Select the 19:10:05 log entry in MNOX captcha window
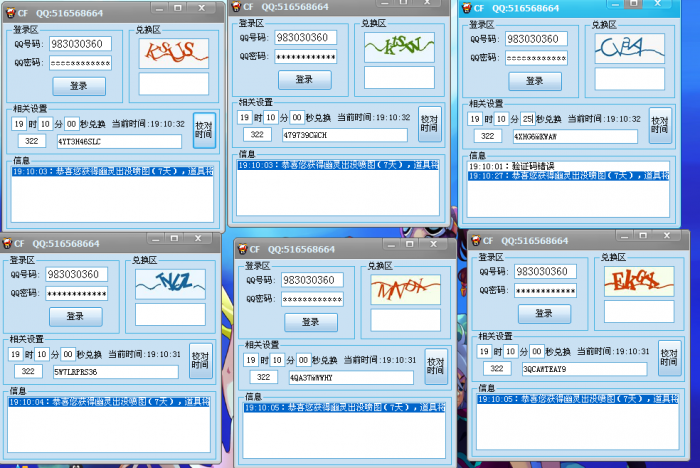This screenshot has width=700, height=468. 344,407
